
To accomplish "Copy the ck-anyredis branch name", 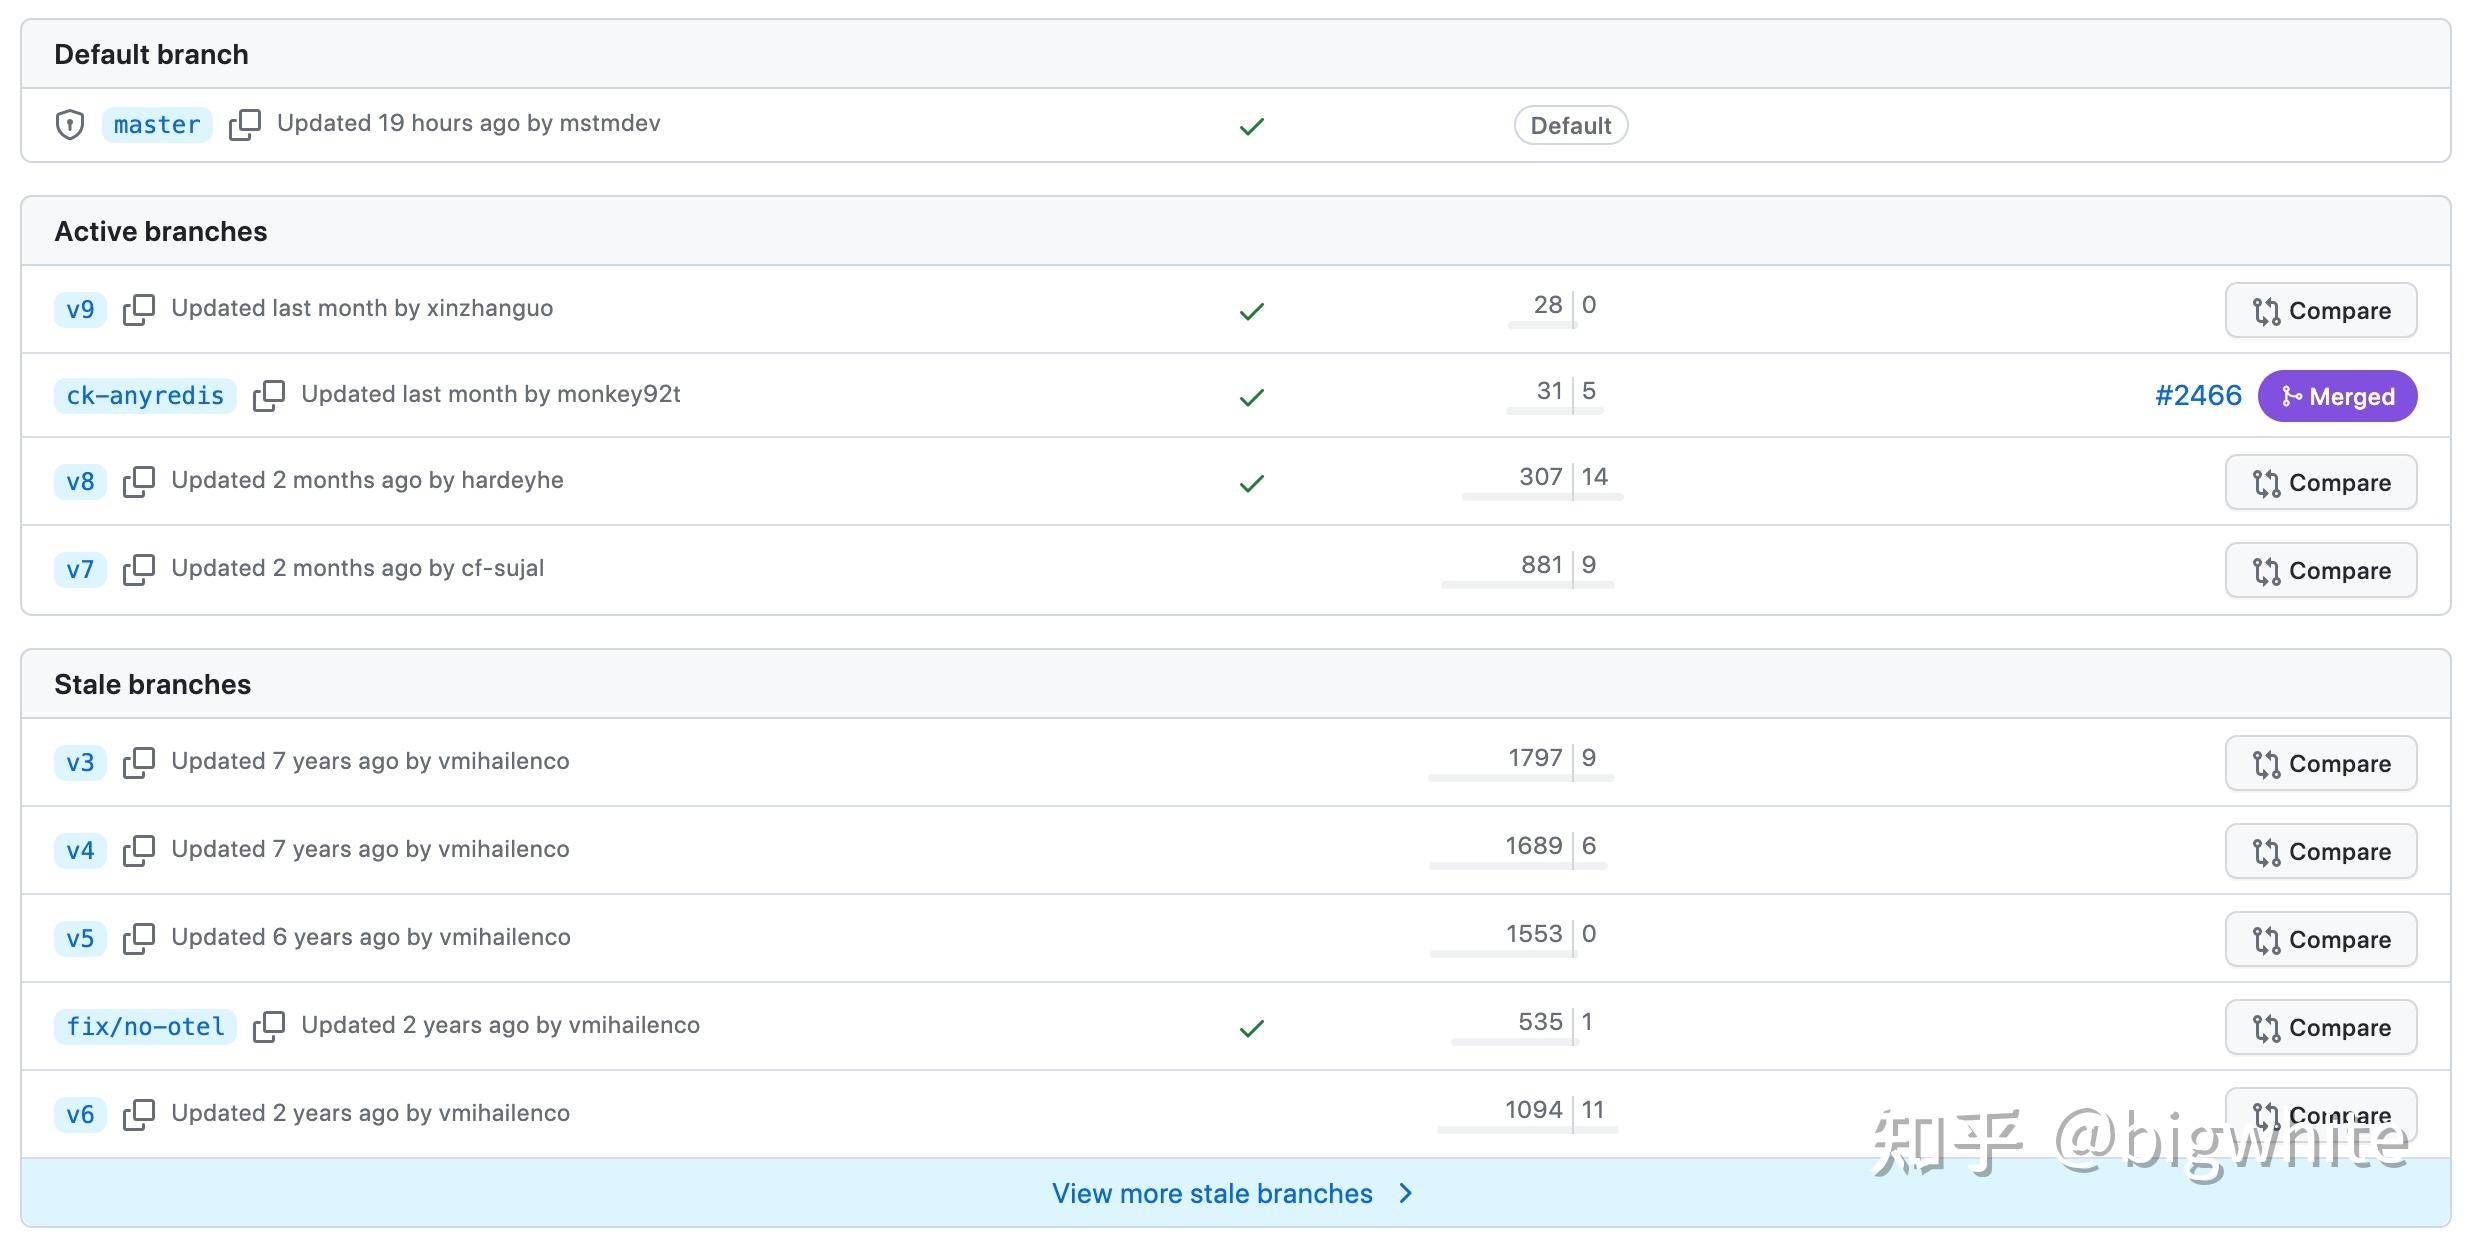I will coord(269,396).
